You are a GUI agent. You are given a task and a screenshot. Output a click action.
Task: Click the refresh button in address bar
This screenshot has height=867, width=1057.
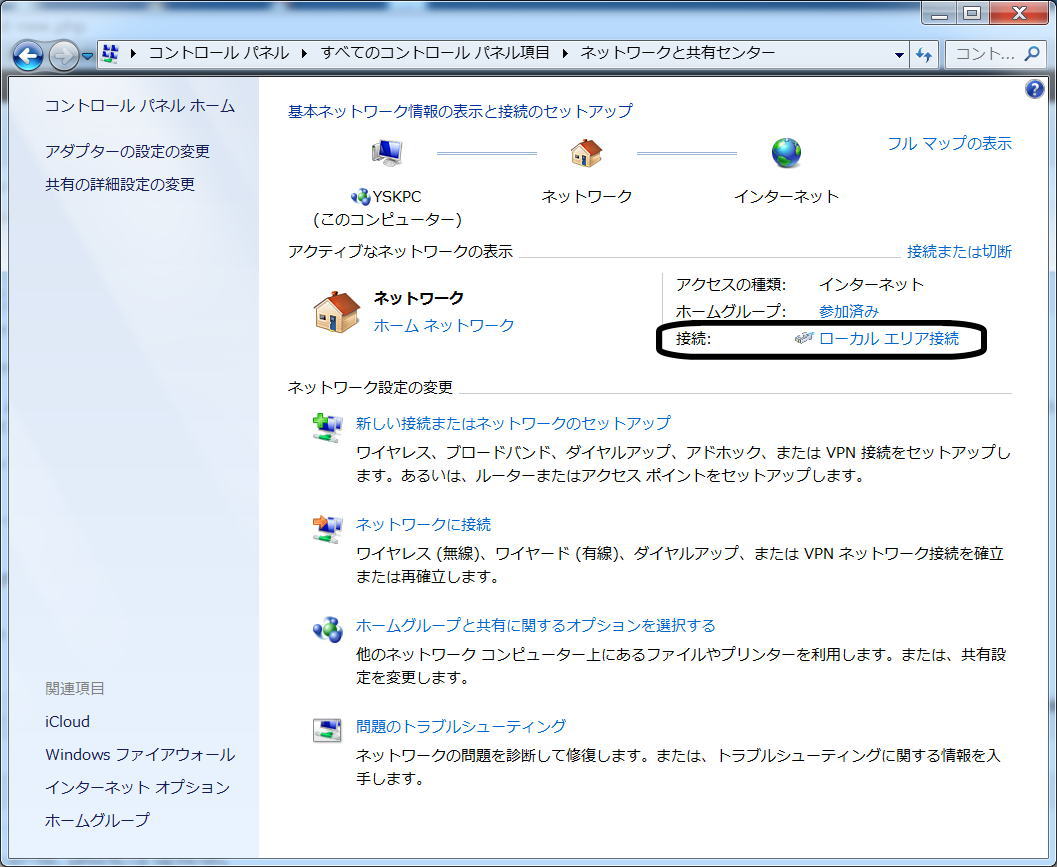pyautogui.click(x=925, y=54)
